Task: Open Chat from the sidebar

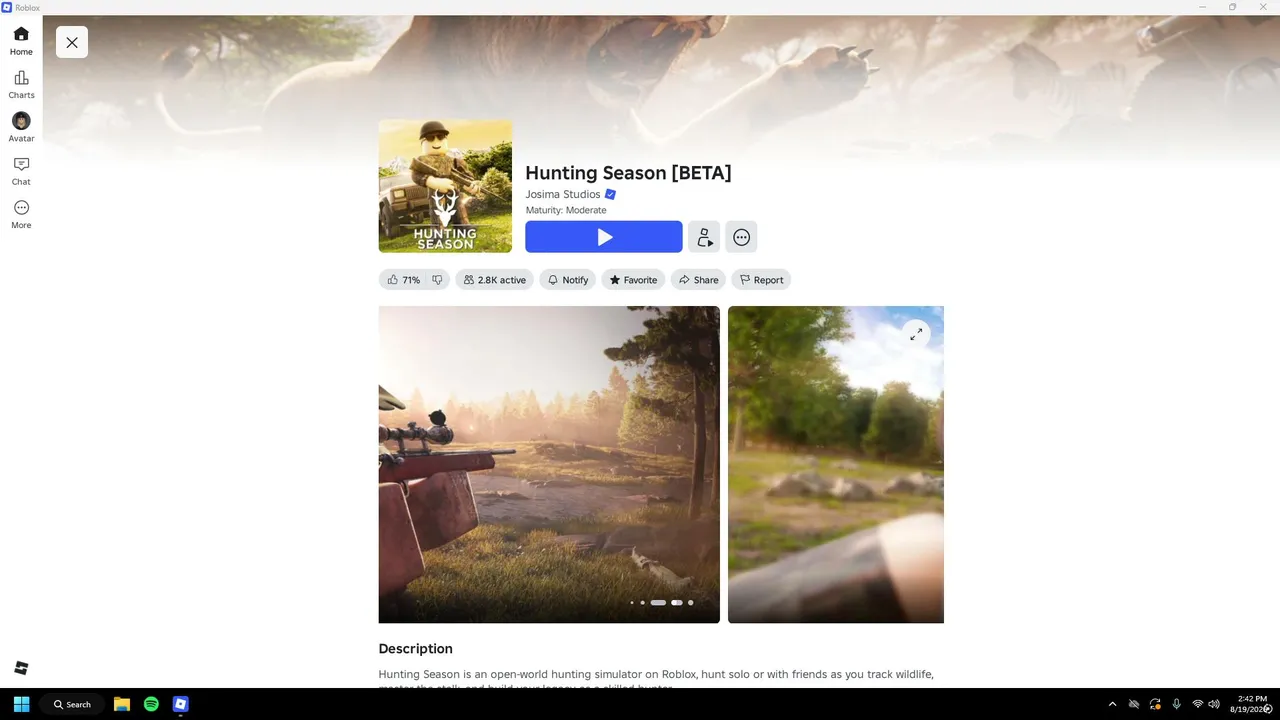Action: [21, 171]
